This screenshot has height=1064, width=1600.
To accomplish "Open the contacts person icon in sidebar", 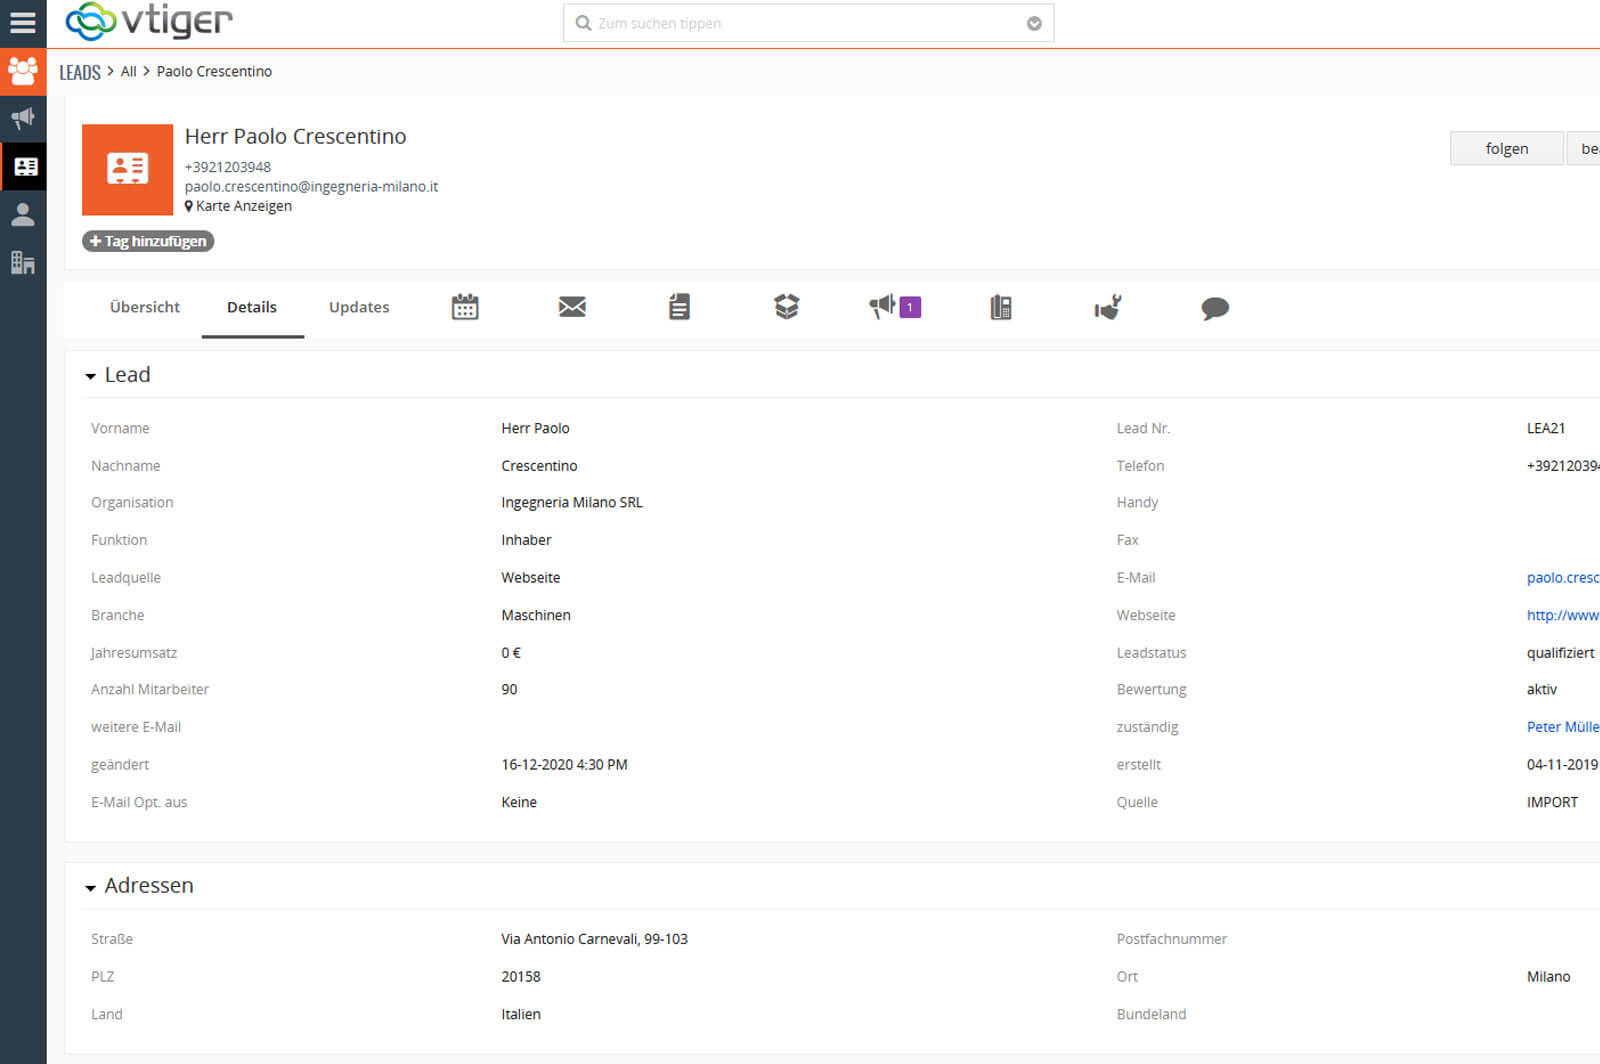I will (x=22, y=214).
